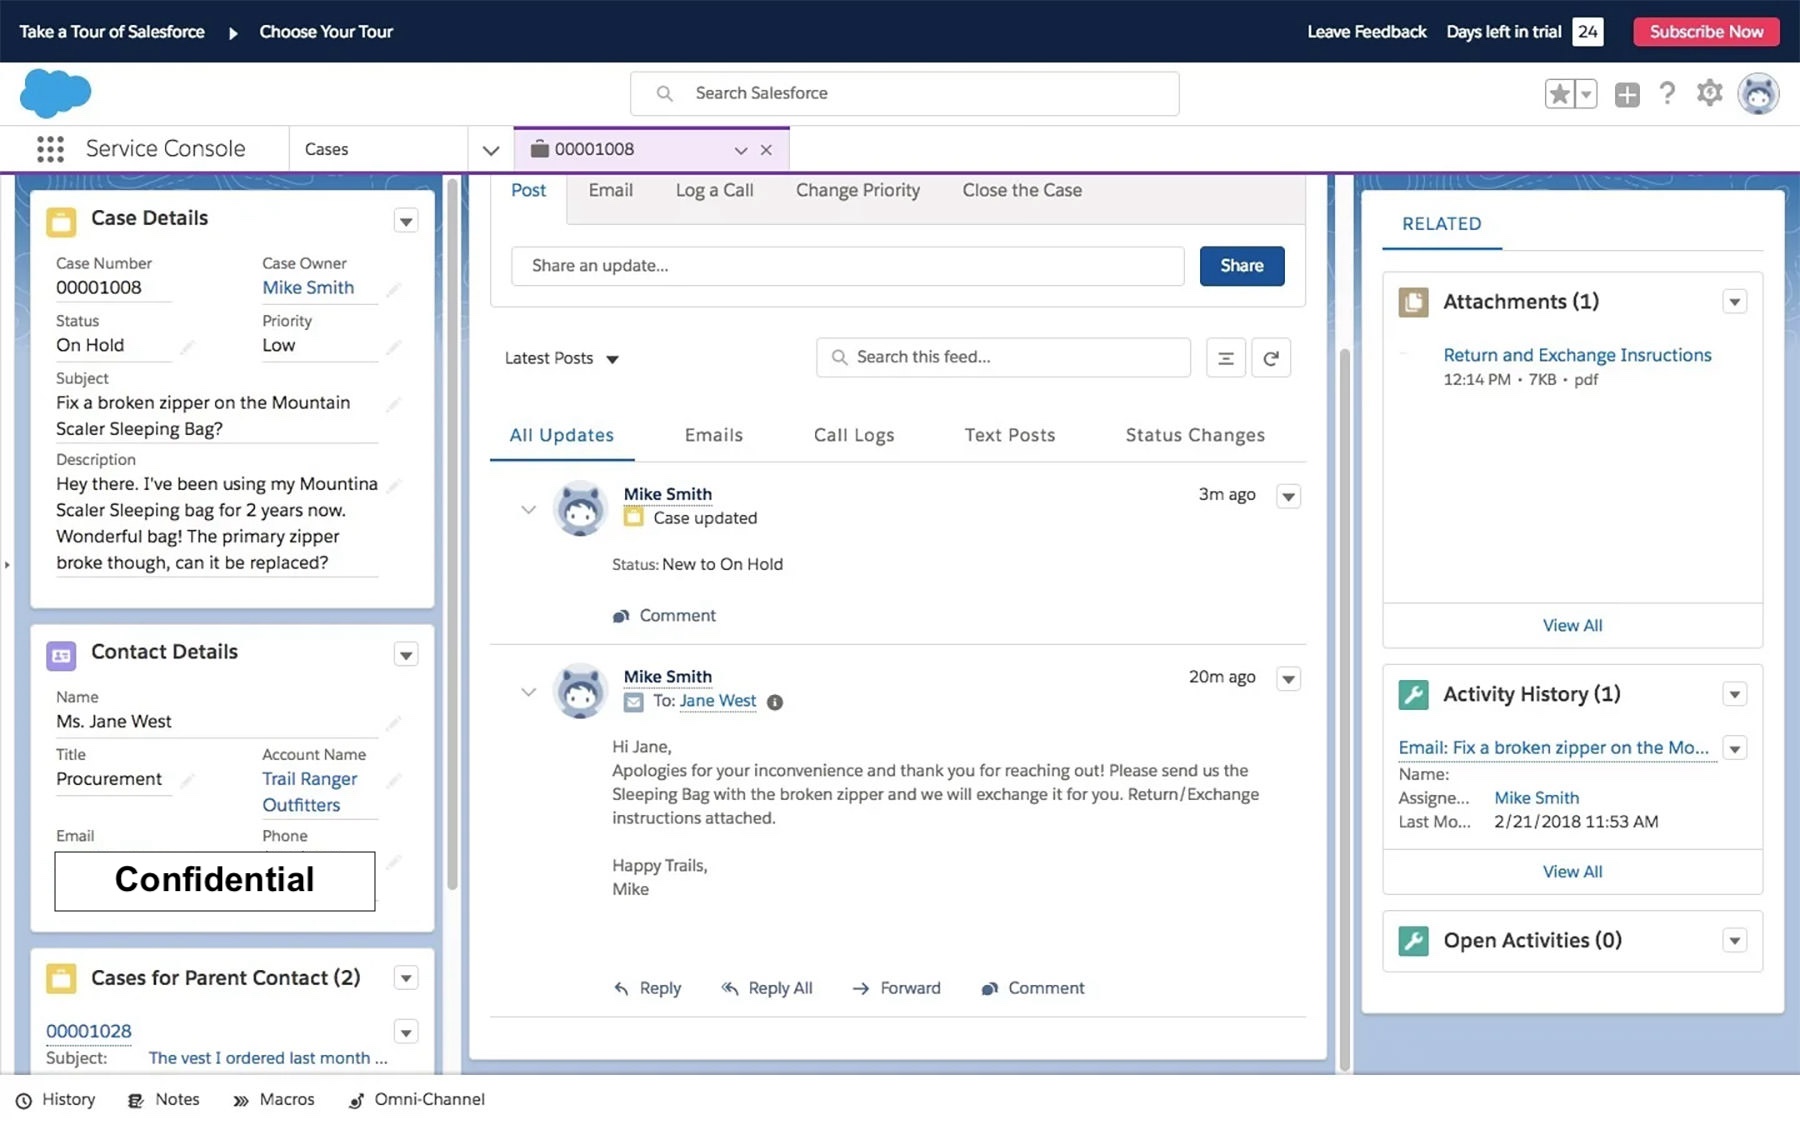Open the Attachments panel dropdown
This screenshot has height=1125, width=1800.
point(1735,302)
